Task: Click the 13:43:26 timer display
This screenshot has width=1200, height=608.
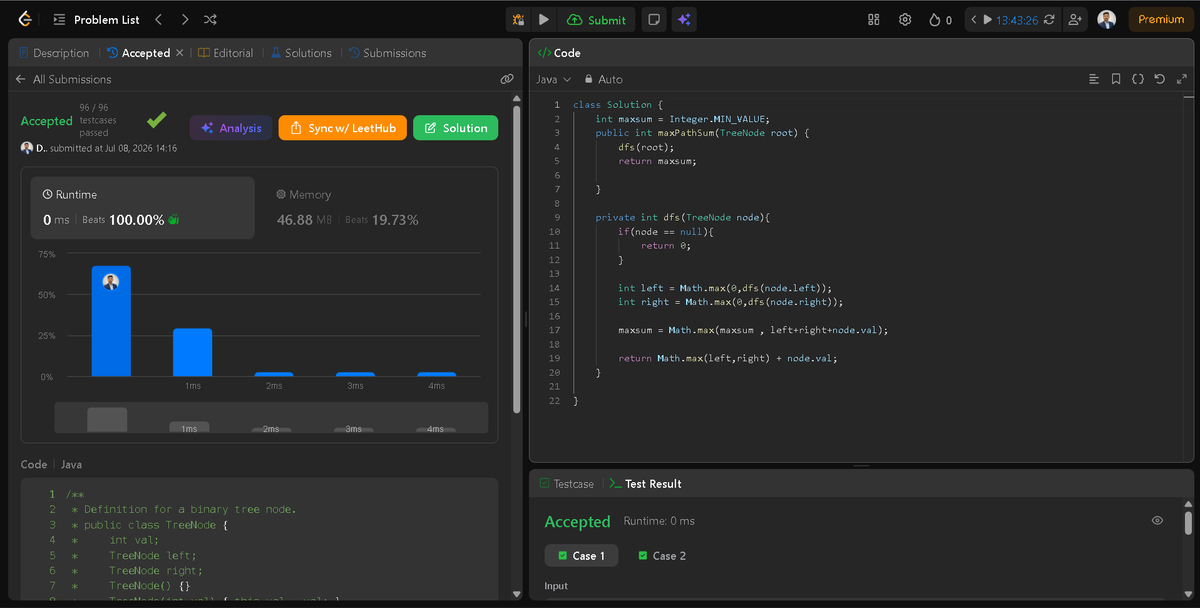Action: [x=1017, y=19]
